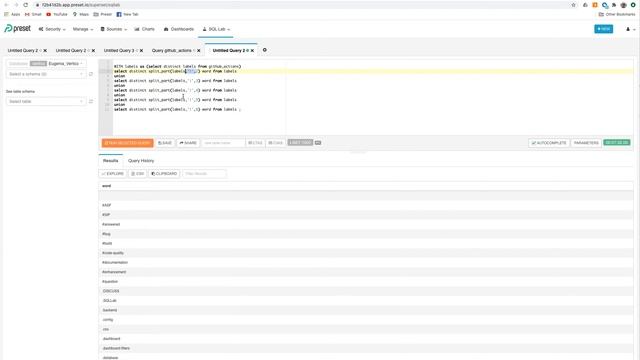Open the Gmail bookmark
640x360 pixels.
tap(33, 14)
